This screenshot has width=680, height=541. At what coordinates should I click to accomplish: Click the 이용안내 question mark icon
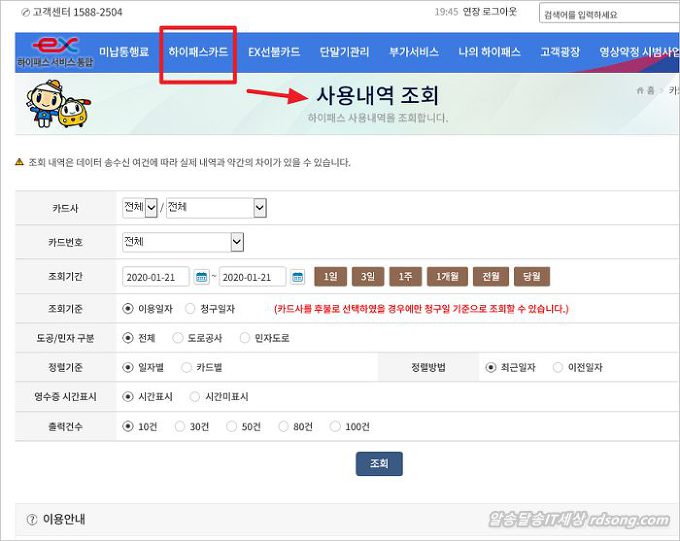(32, 519)
